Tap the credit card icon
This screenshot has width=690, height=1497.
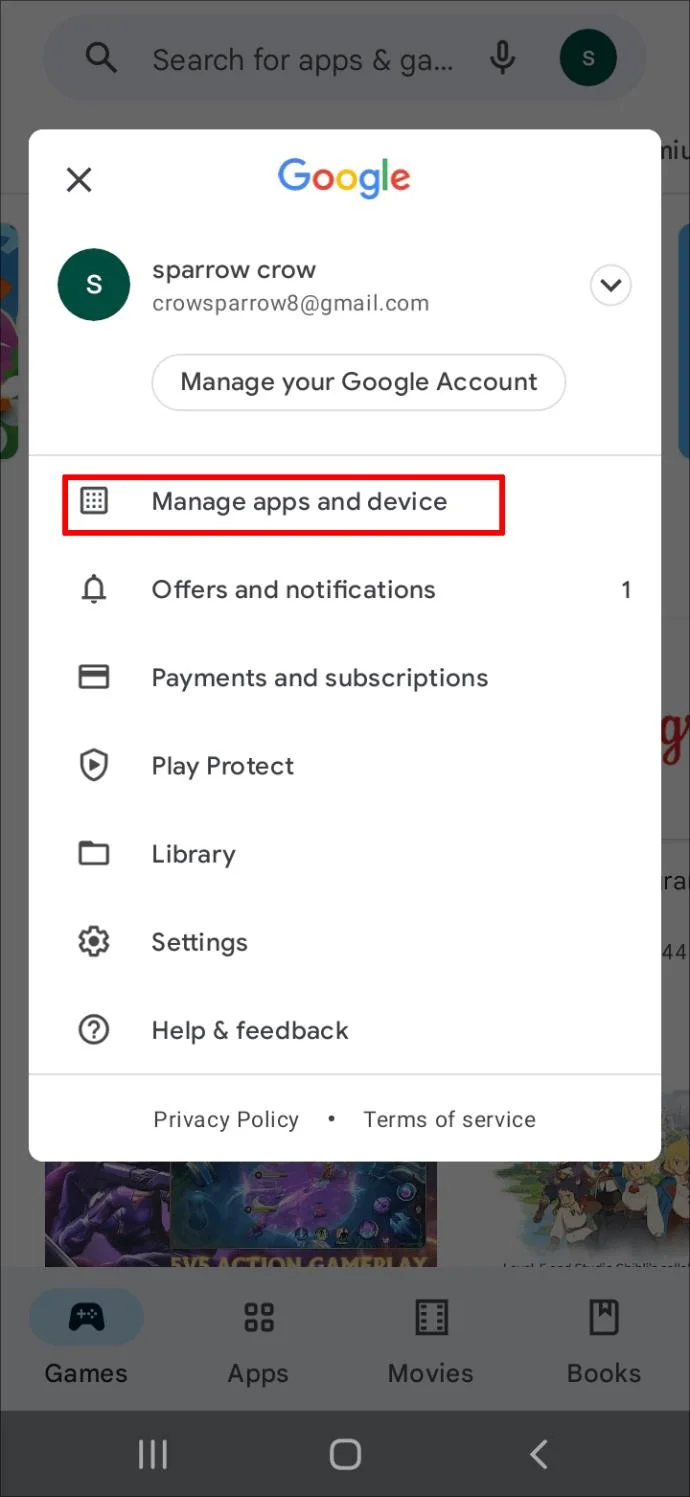(94, 677)
